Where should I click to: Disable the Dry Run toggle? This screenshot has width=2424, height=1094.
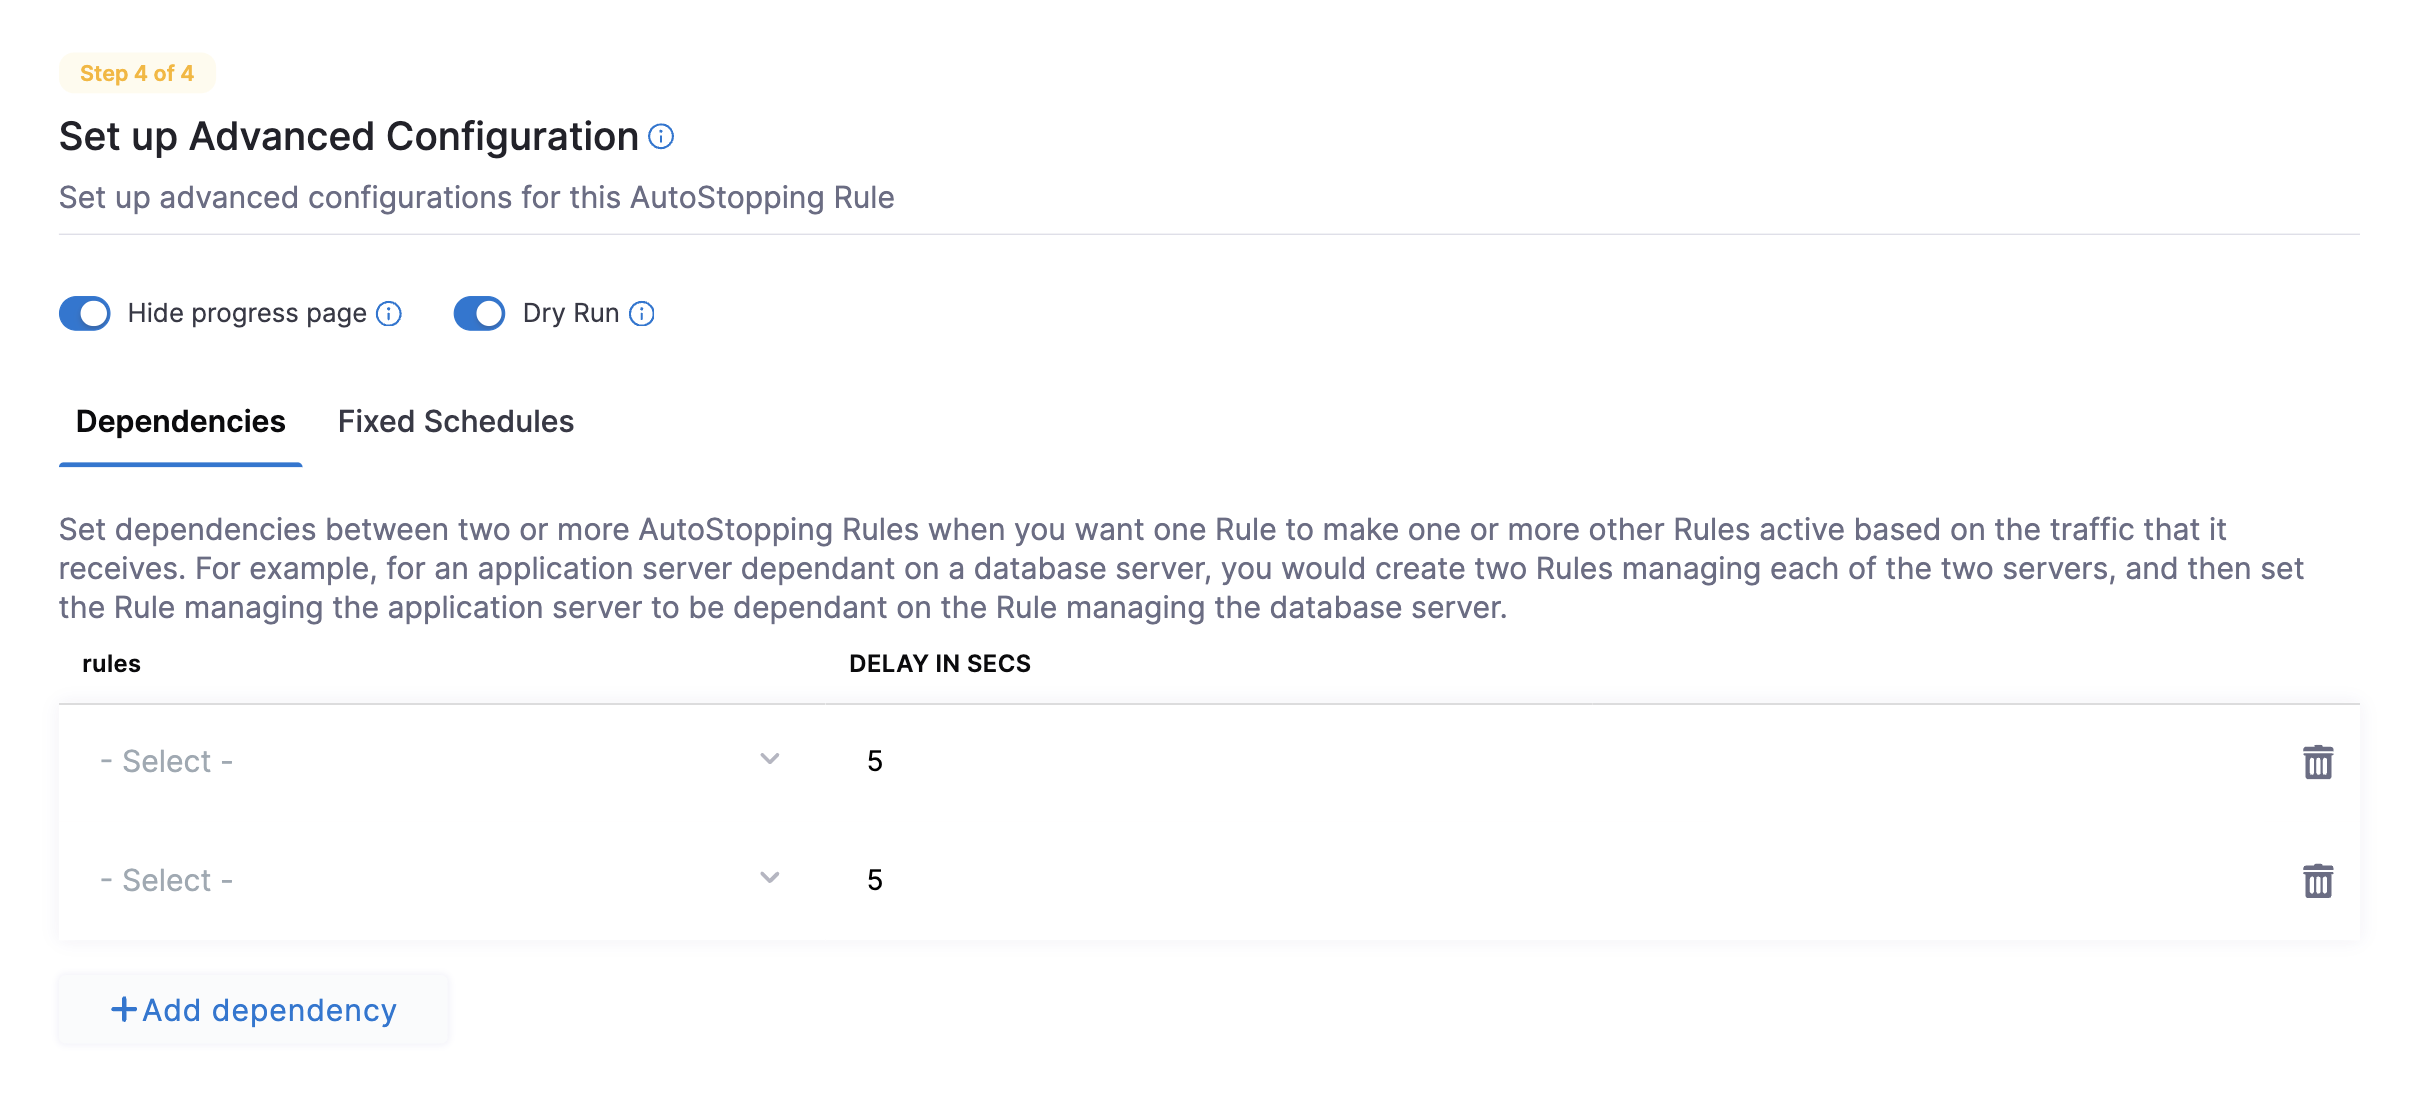tap(480, 313)
